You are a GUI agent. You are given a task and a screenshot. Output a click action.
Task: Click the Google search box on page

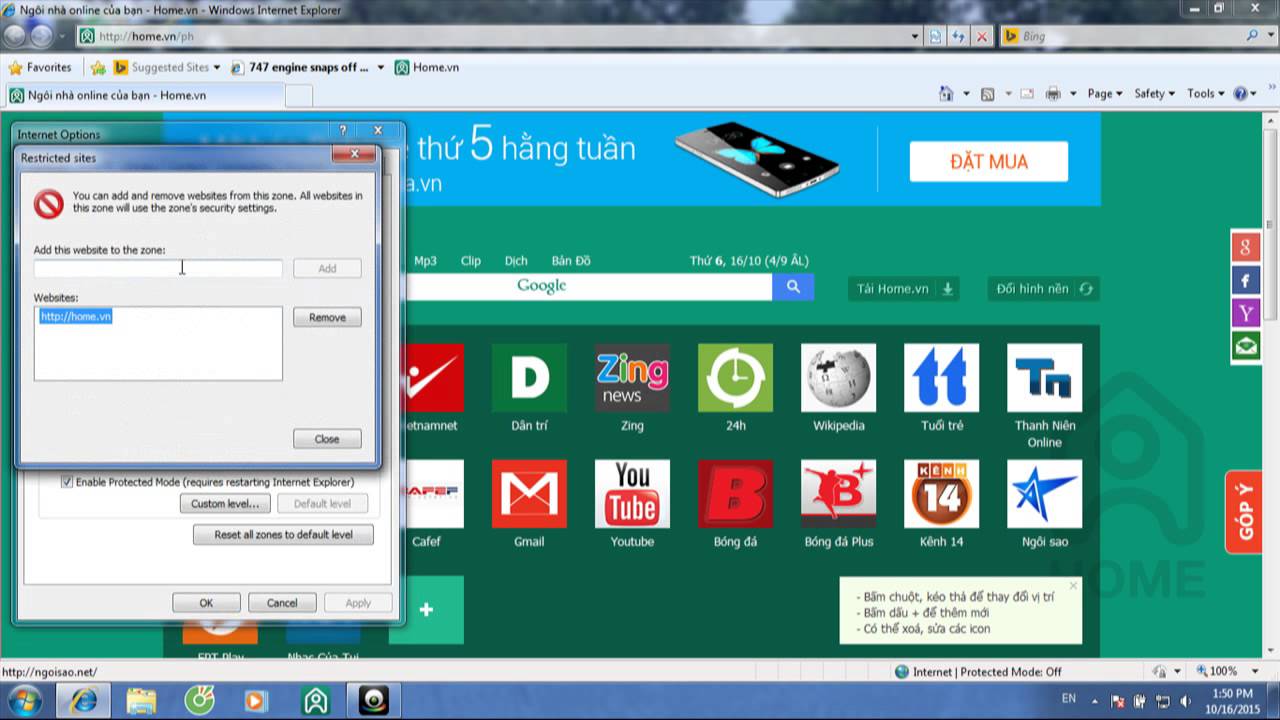pyautogui.click(x=590, y=286)
